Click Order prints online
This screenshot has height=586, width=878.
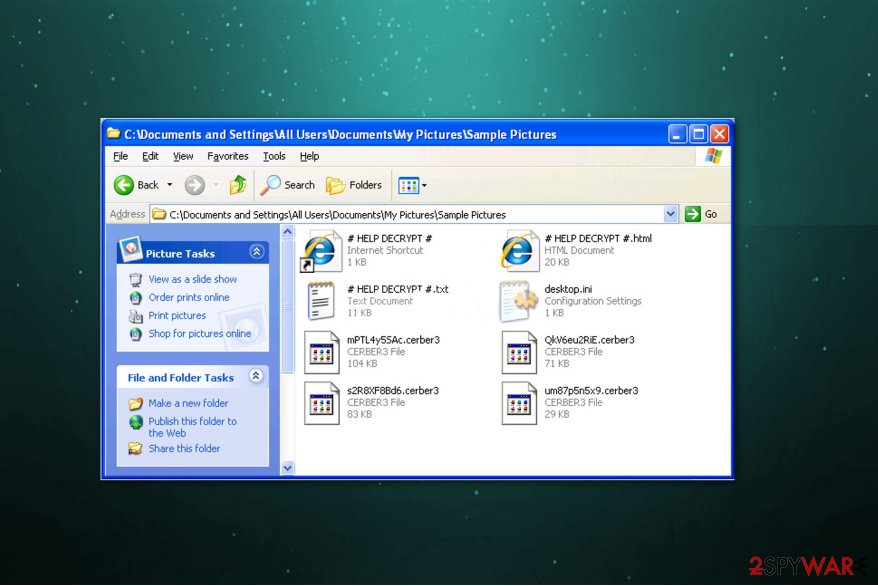(189, 297)
